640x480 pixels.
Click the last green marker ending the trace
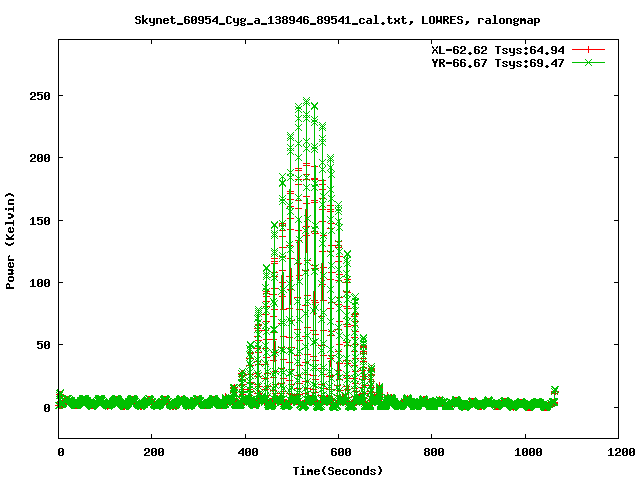555,390
